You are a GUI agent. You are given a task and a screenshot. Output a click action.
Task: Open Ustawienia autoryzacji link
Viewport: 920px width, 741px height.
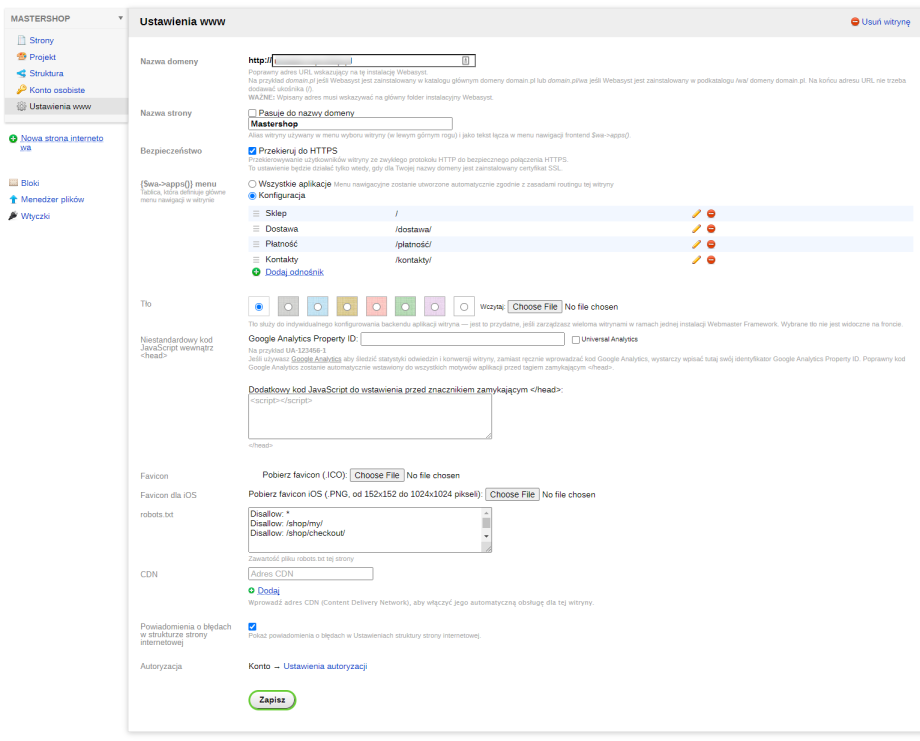[325, 666]
